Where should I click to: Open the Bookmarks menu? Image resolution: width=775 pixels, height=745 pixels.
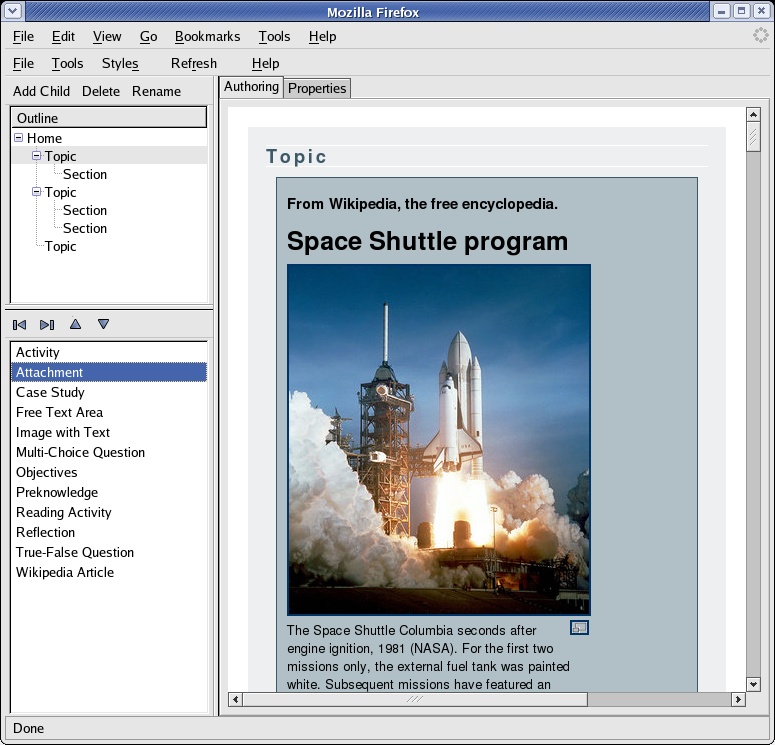pyautogui.click(x=208, y=37)
